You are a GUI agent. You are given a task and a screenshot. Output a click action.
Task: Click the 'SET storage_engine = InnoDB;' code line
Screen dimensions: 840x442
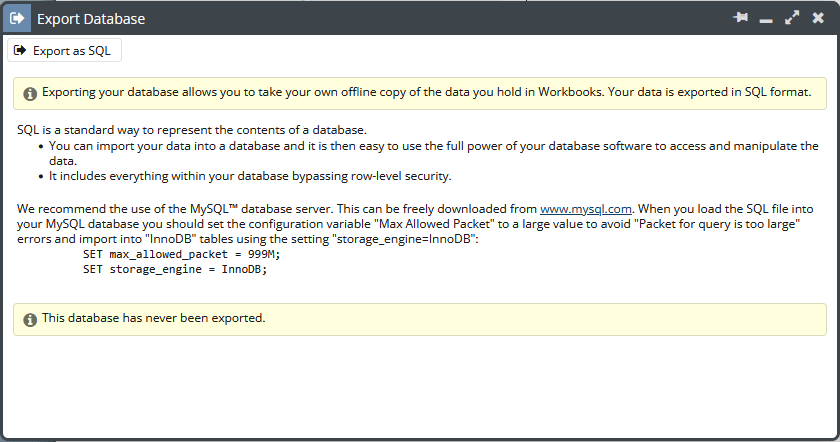click(175, 269)
